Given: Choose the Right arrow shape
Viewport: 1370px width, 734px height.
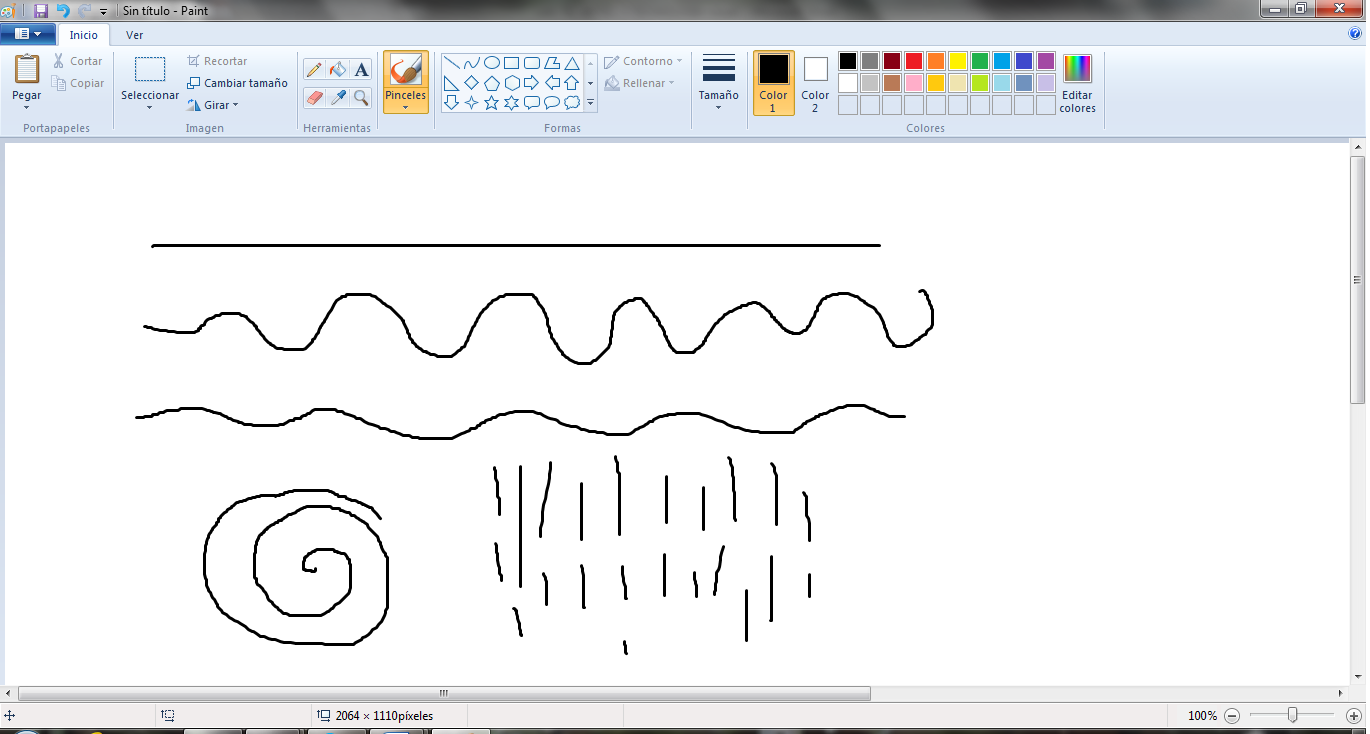Looking at the screenshot, I should [531, 82].
